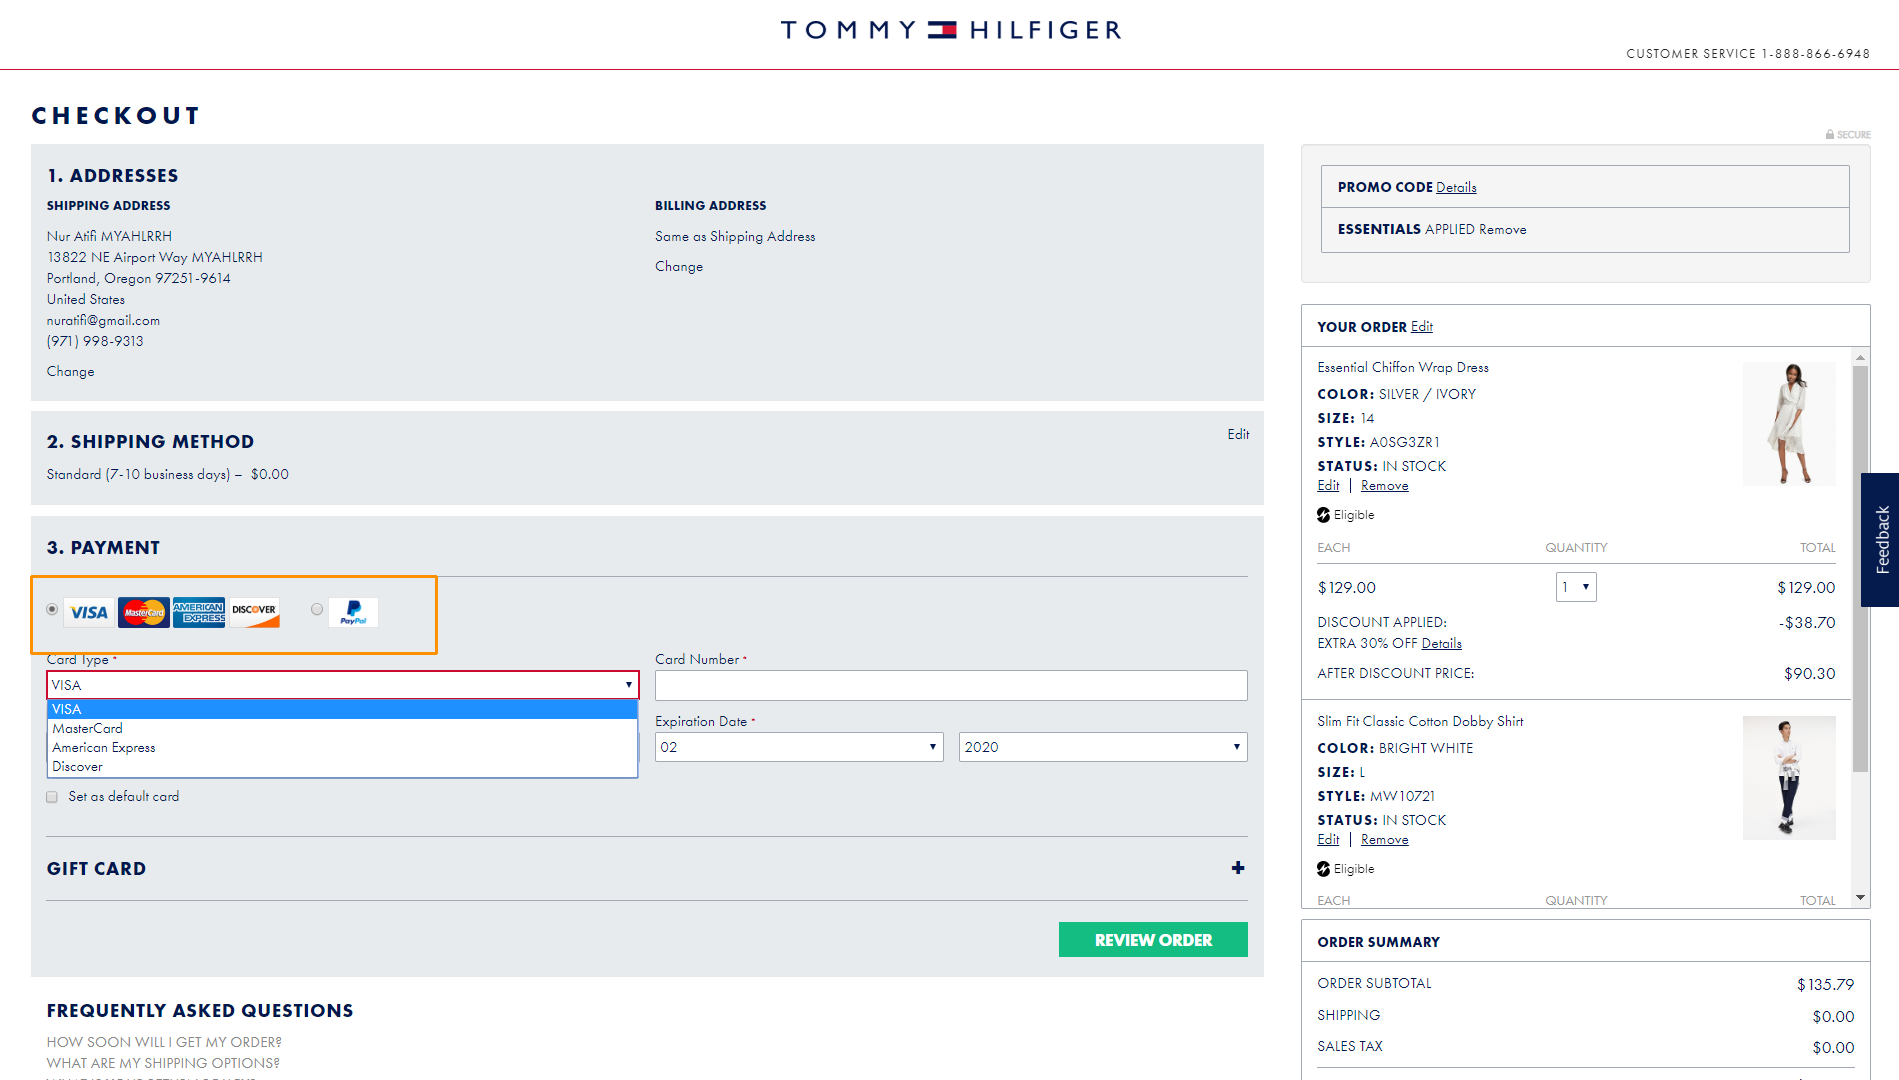Screen dimensions: 1899x1080
Task: Click the Chiffon Wrap Dress thumbnail
Action: (1789, 424)
